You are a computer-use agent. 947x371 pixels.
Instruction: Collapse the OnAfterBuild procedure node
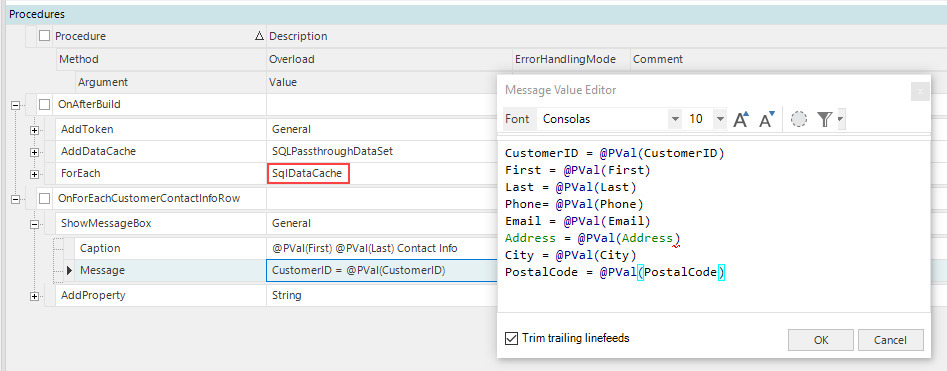tap(15, 105)
